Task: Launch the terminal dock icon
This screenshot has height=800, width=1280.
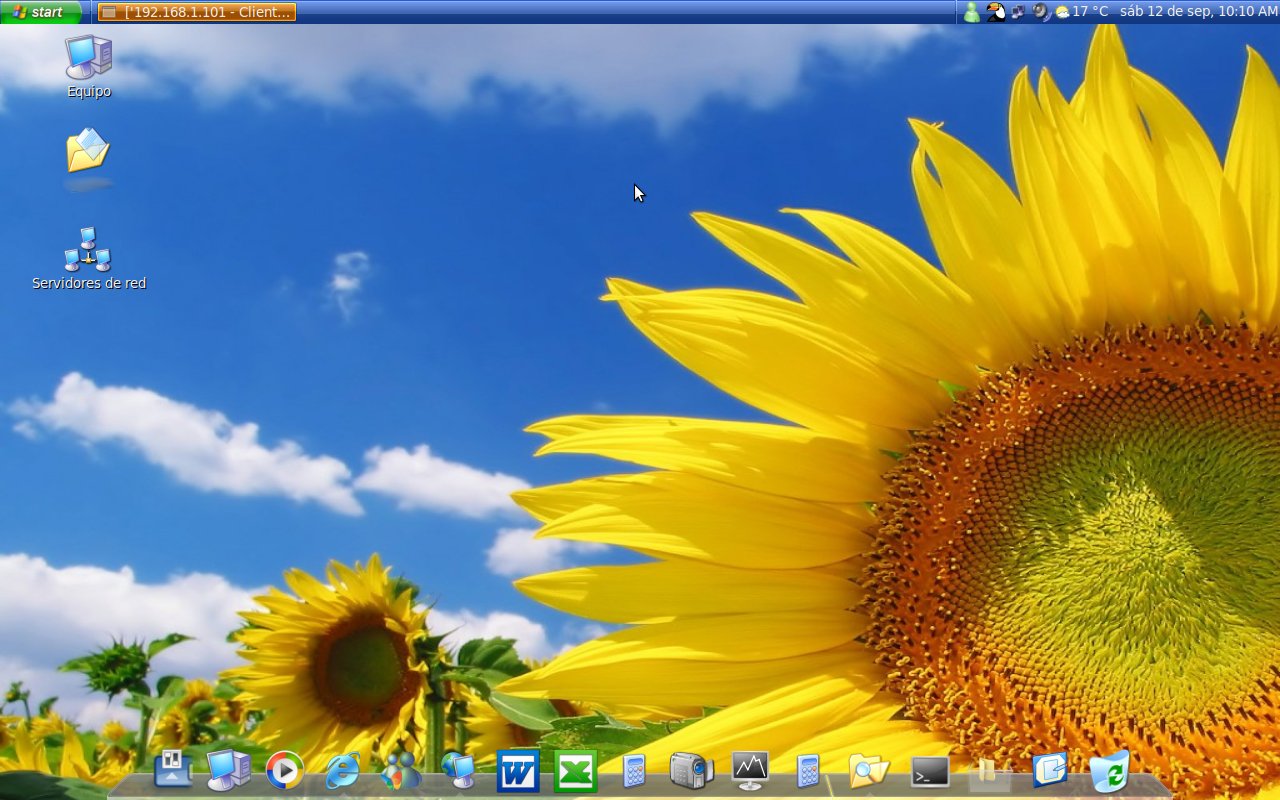Action: tap(929, 771)
